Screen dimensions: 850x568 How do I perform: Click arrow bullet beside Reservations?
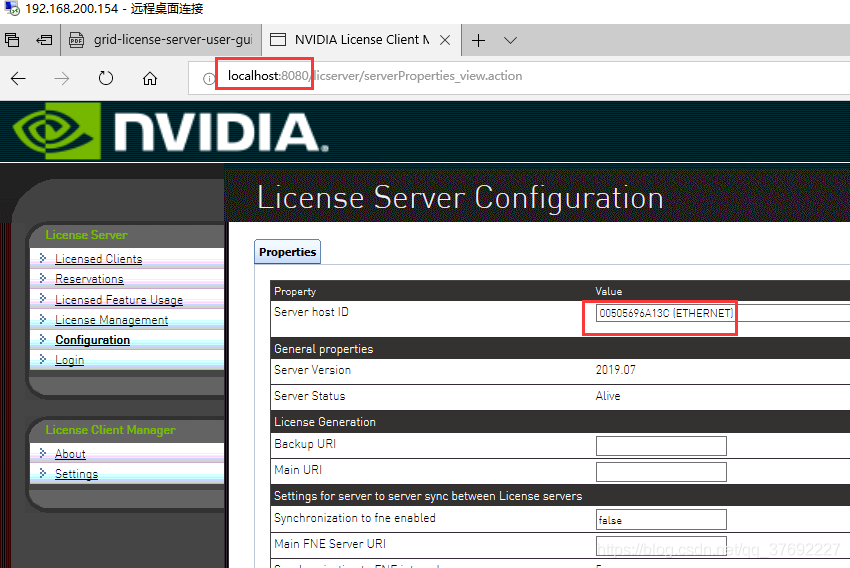[43, 278]
